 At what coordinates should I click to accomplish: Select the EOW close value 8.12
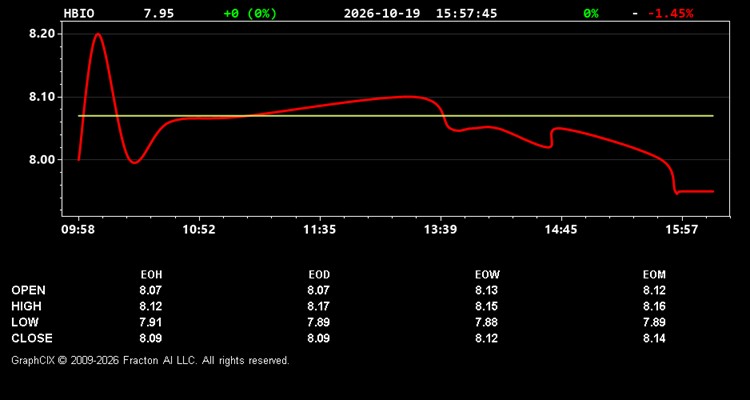pyautogui.click(x=486, y=338)
